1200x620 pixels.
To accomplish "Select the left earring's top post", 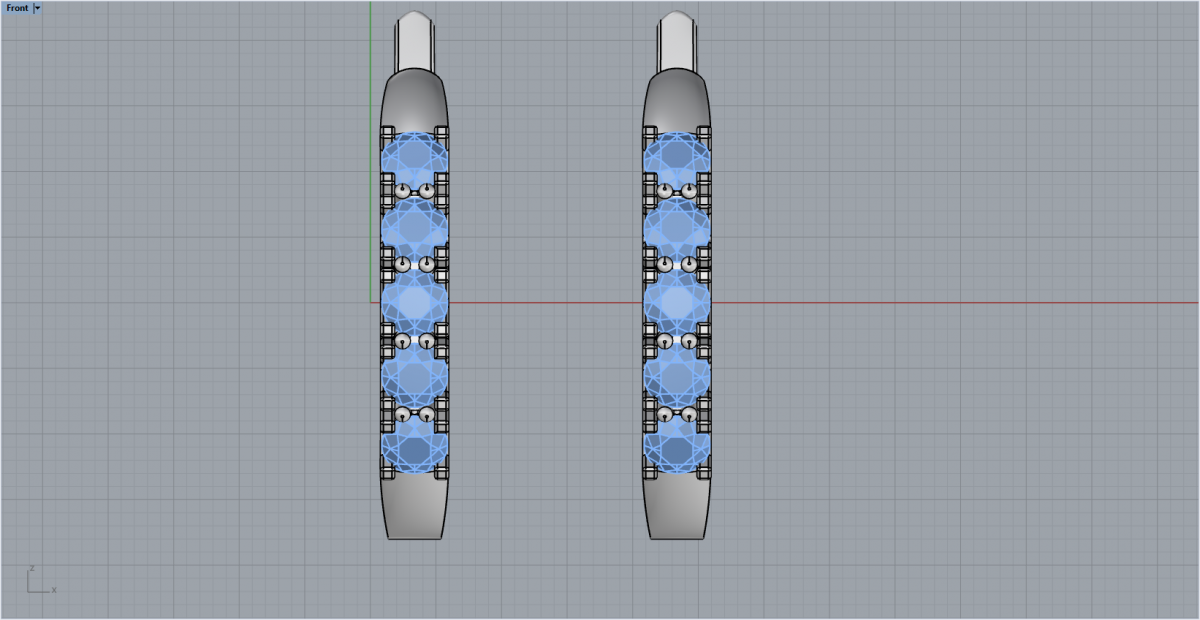I will point(415,40).
